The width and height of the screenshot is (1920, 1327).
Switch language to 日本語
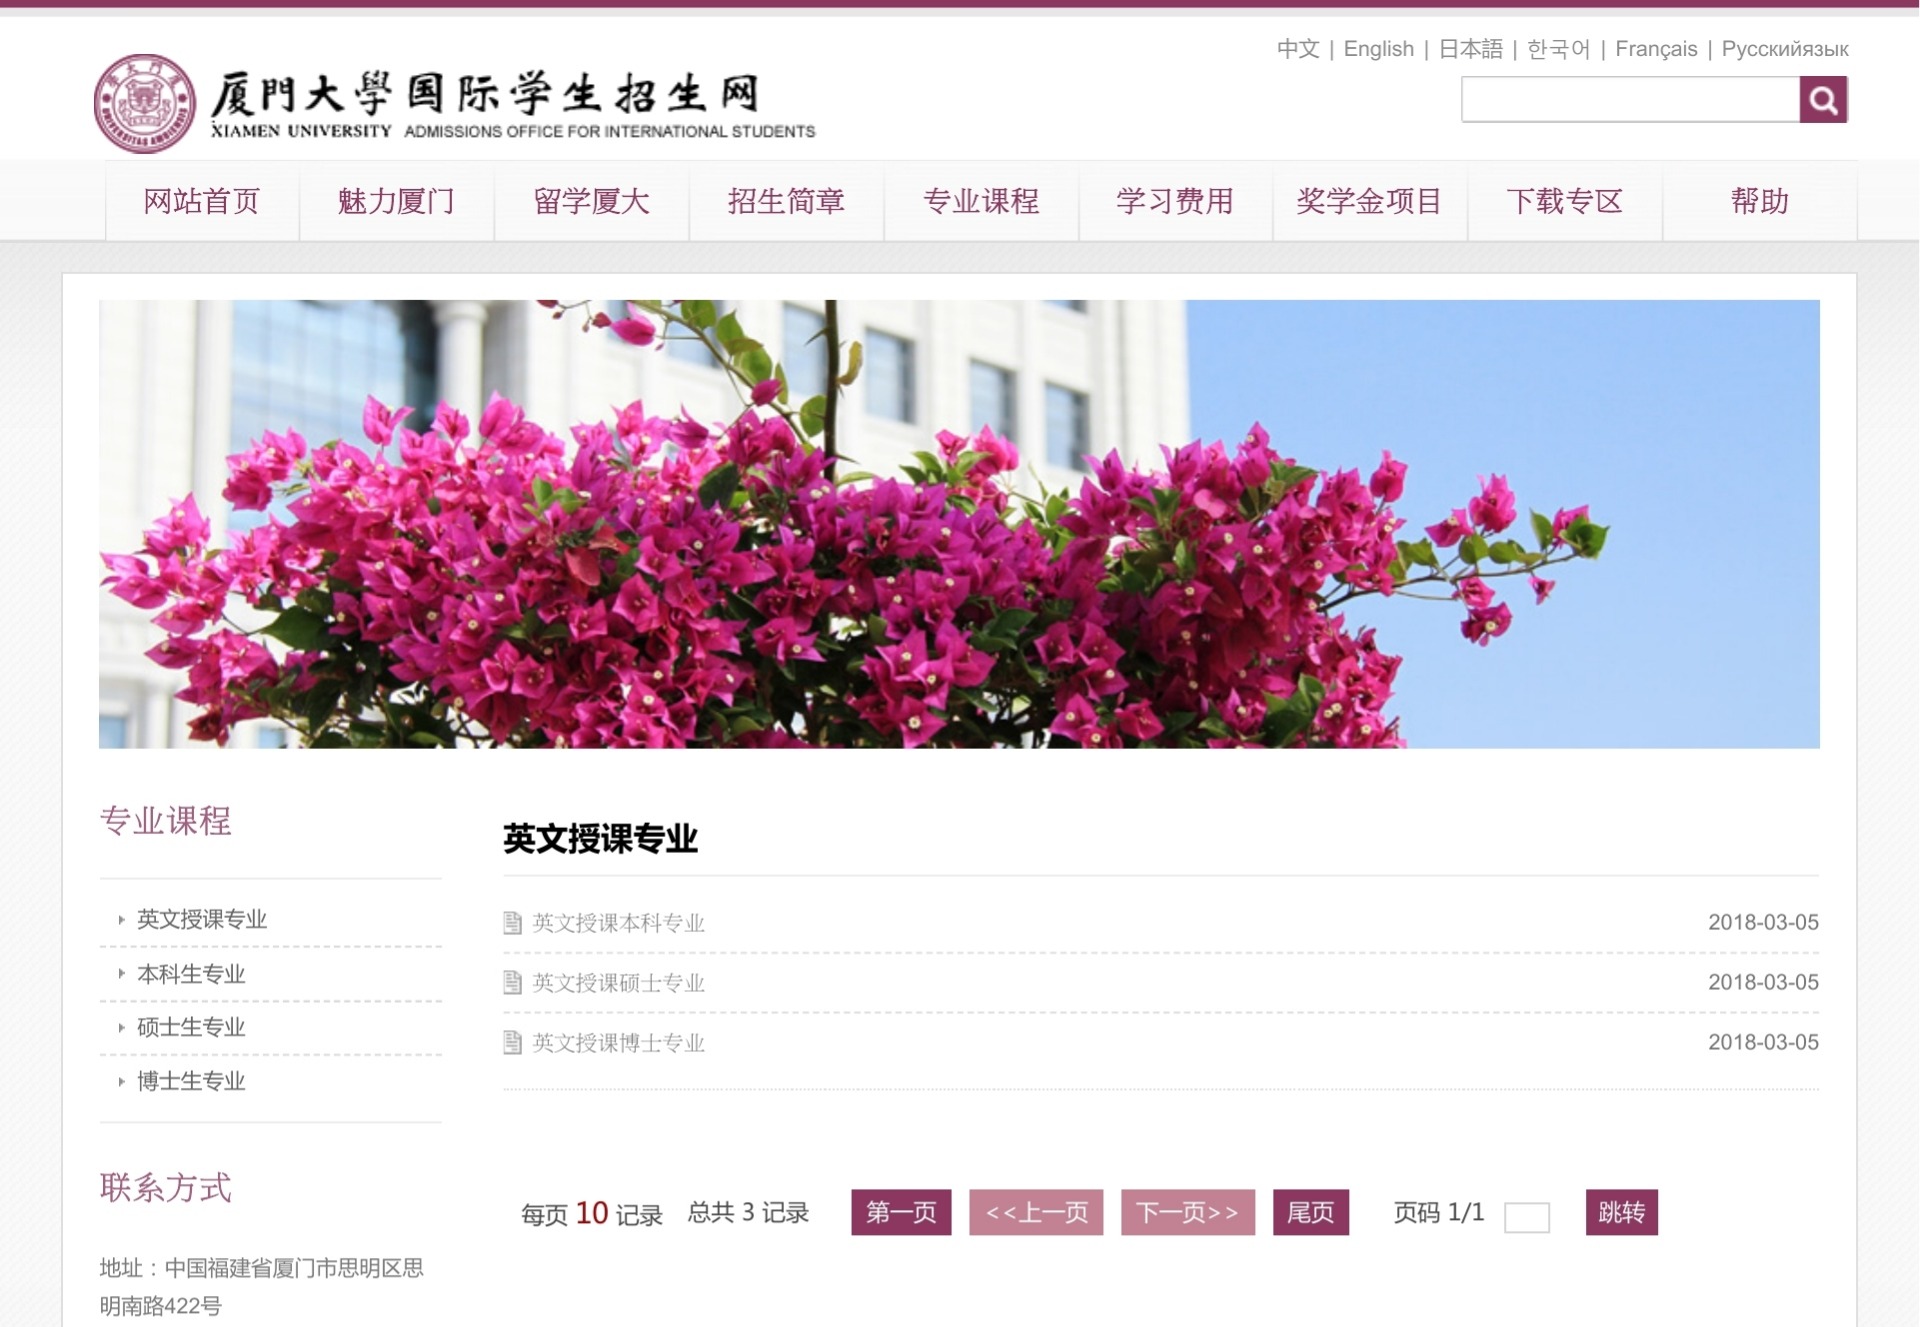point(1470,49)
